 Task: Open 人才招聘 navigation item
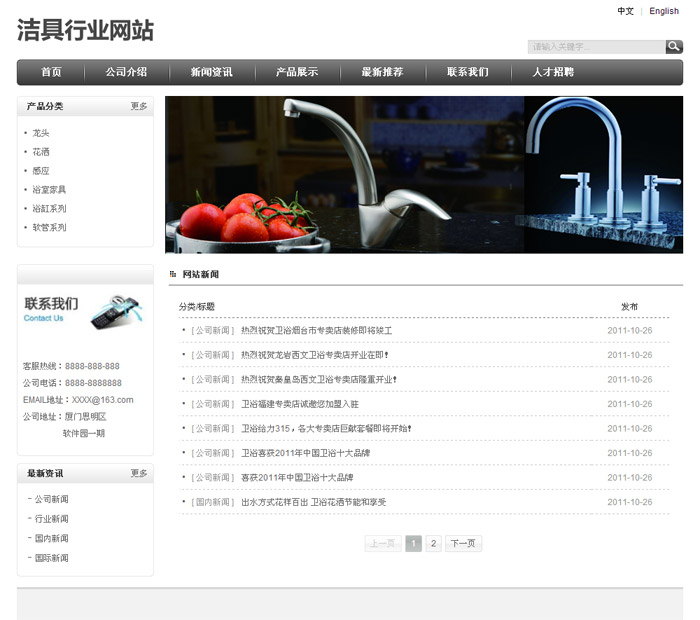pos(553,72)
